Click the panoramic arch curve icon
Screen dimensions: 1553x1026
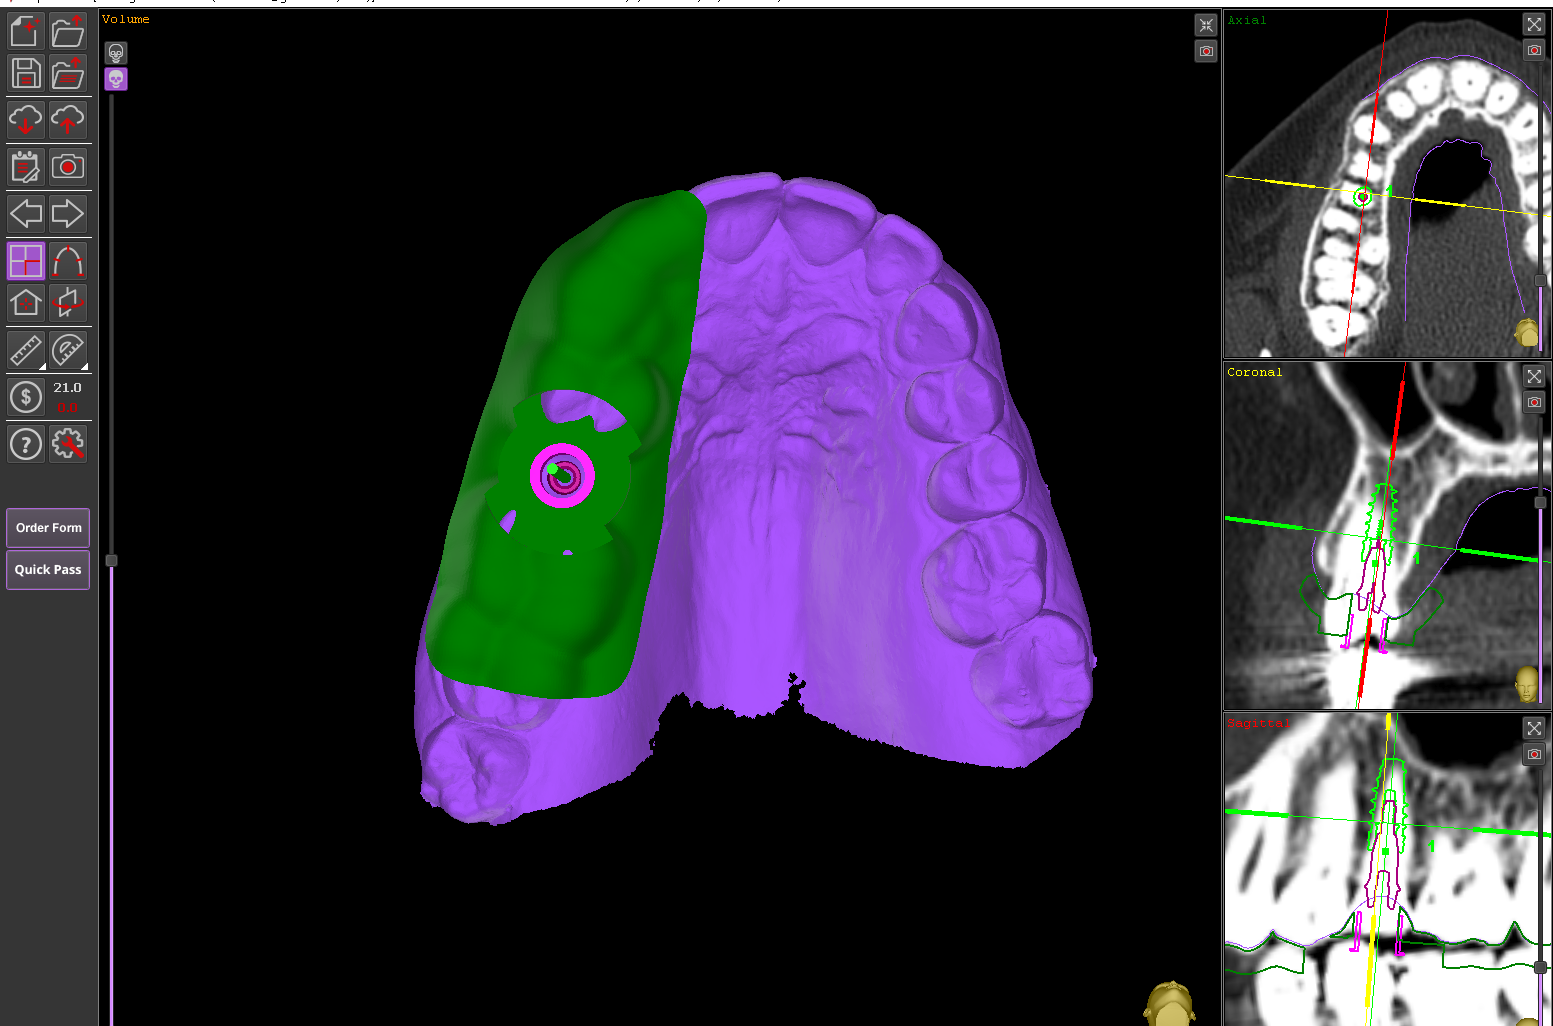pyautogui.click(x=68, y=262)
